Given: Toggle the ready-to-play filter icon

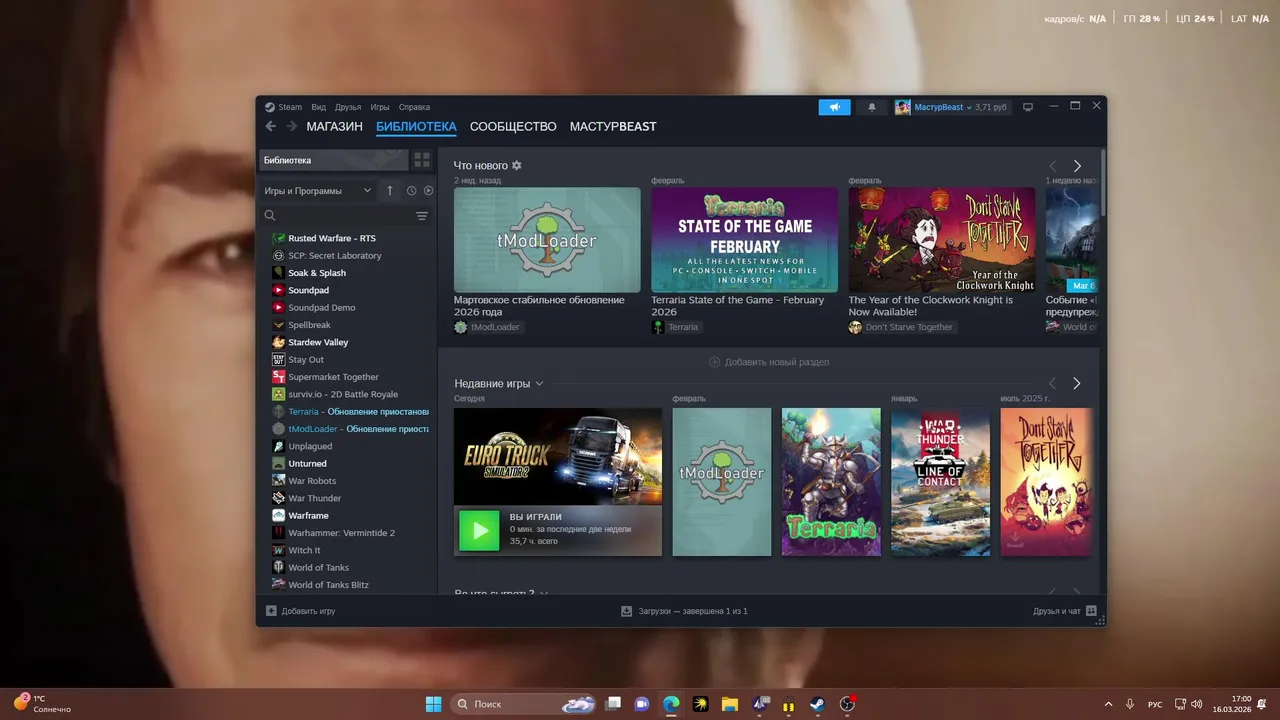Looking at the screenshot, I should 429,190.
